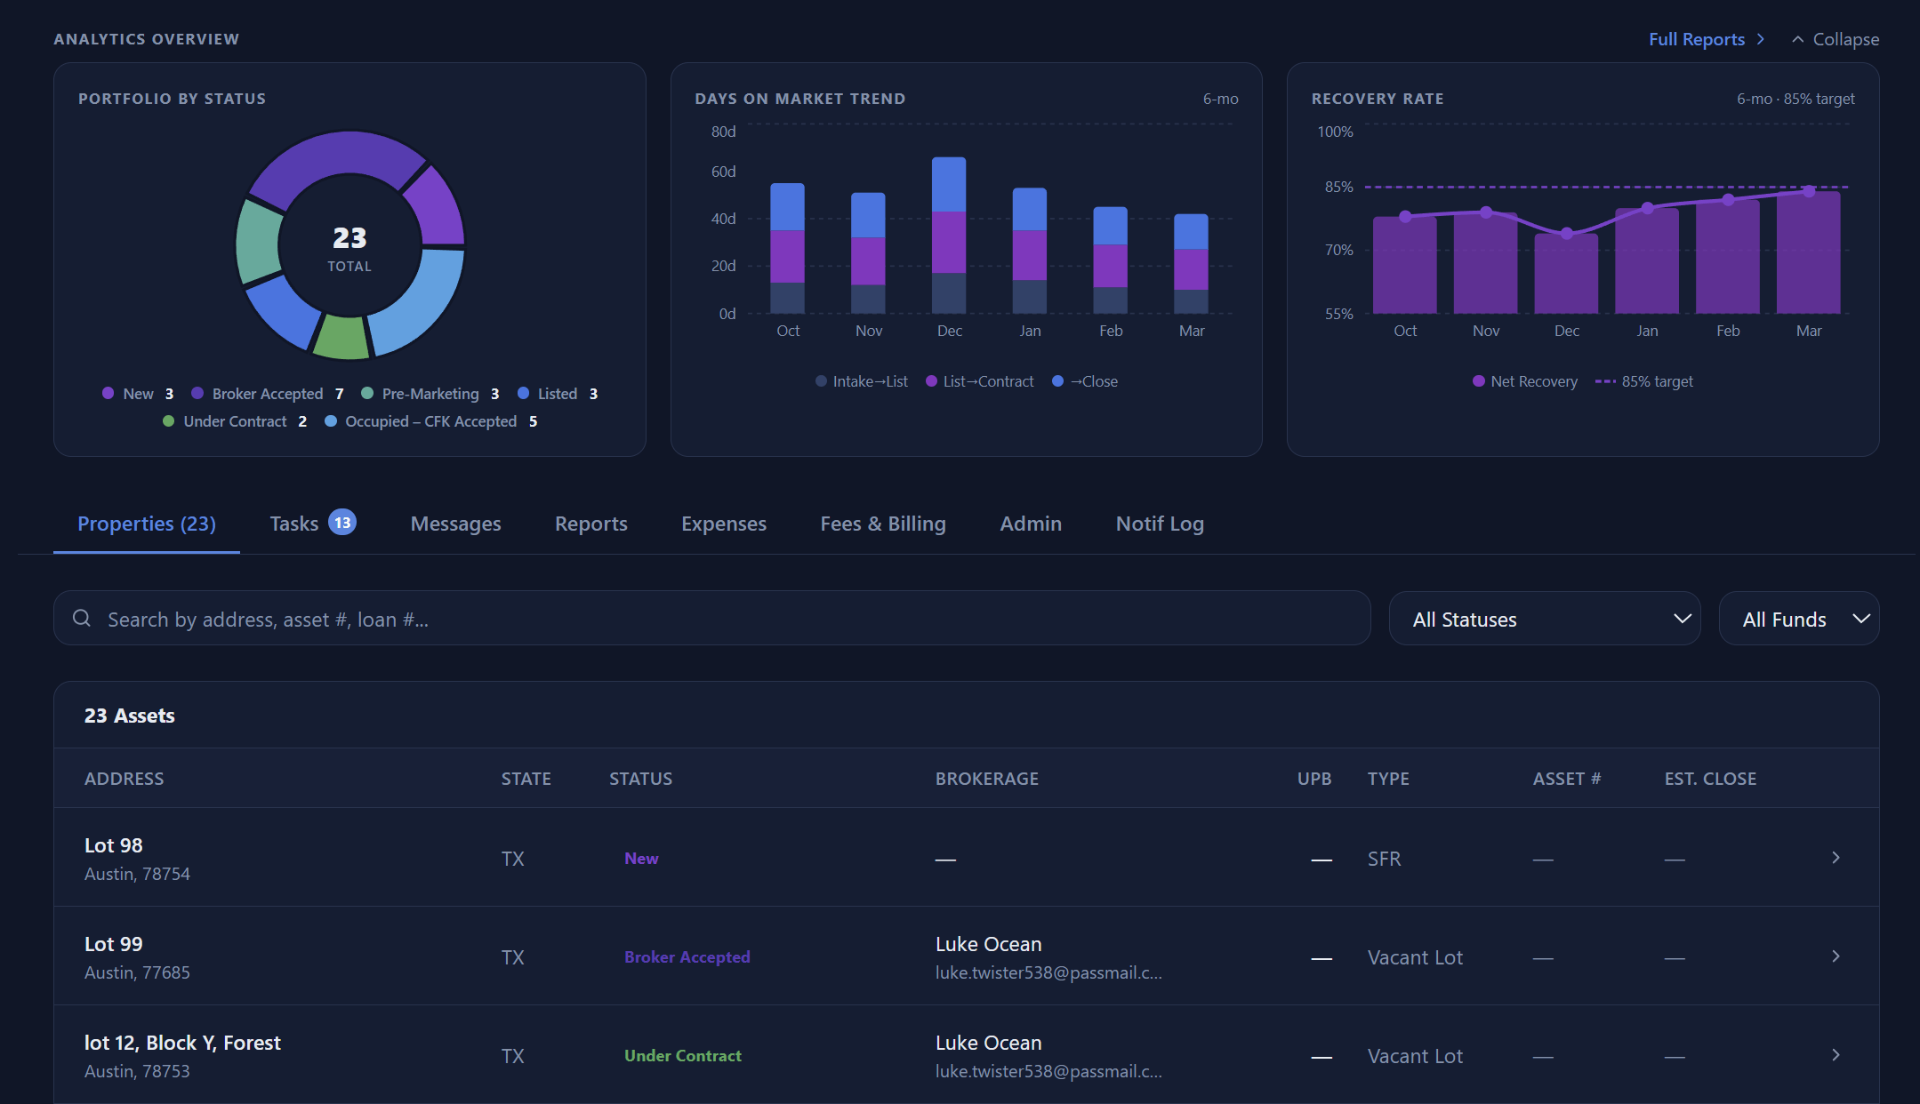Viewport: 1920px width, 1104px height.
Task: Open the Admin tab
Action: click(x=1031, y=524)
